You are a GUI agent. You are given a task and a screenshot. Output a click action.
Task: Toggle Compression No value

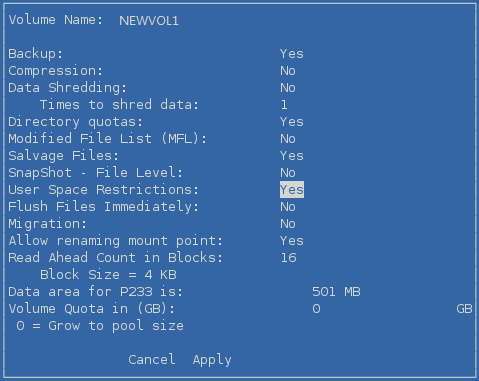point(288,71)
